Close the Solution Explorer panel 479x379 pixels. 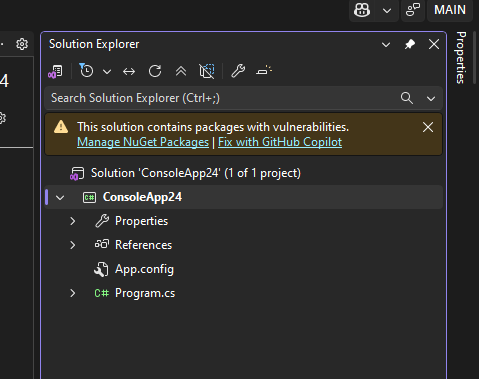pyautogui.click(x=434, y=44)
